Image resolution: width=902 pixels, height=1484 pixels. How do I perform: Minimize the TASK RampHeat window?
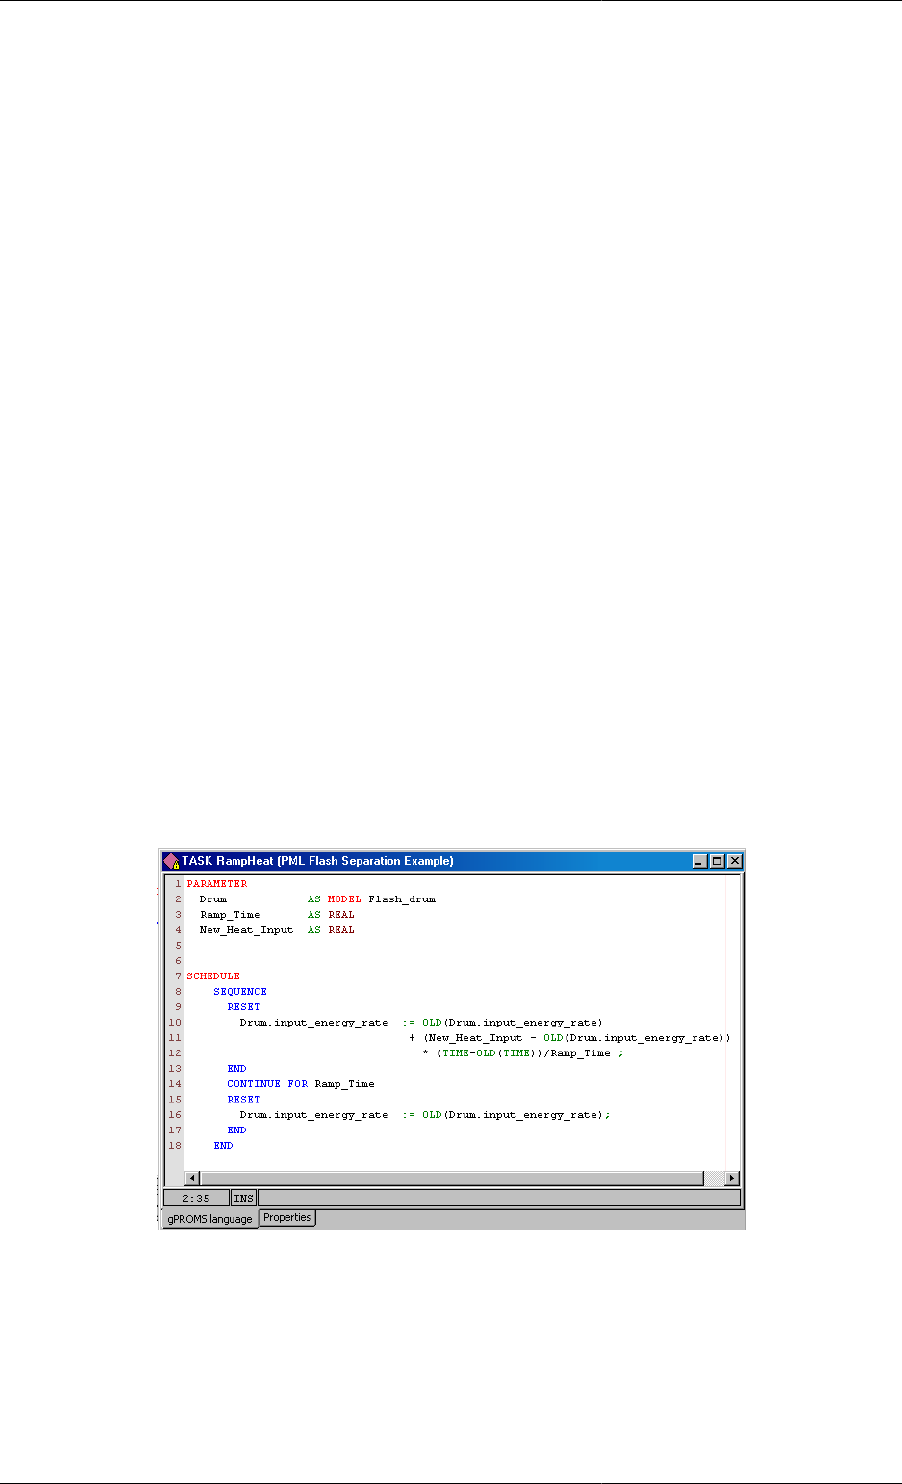pos(699,861)
